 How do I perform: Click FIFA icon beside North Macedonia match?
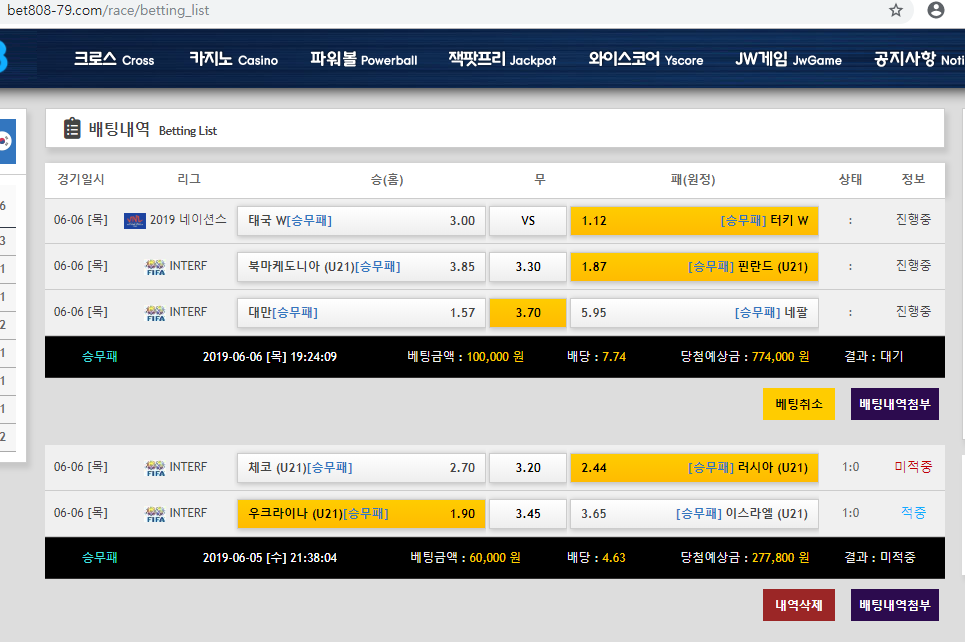(x=155, y=267)
